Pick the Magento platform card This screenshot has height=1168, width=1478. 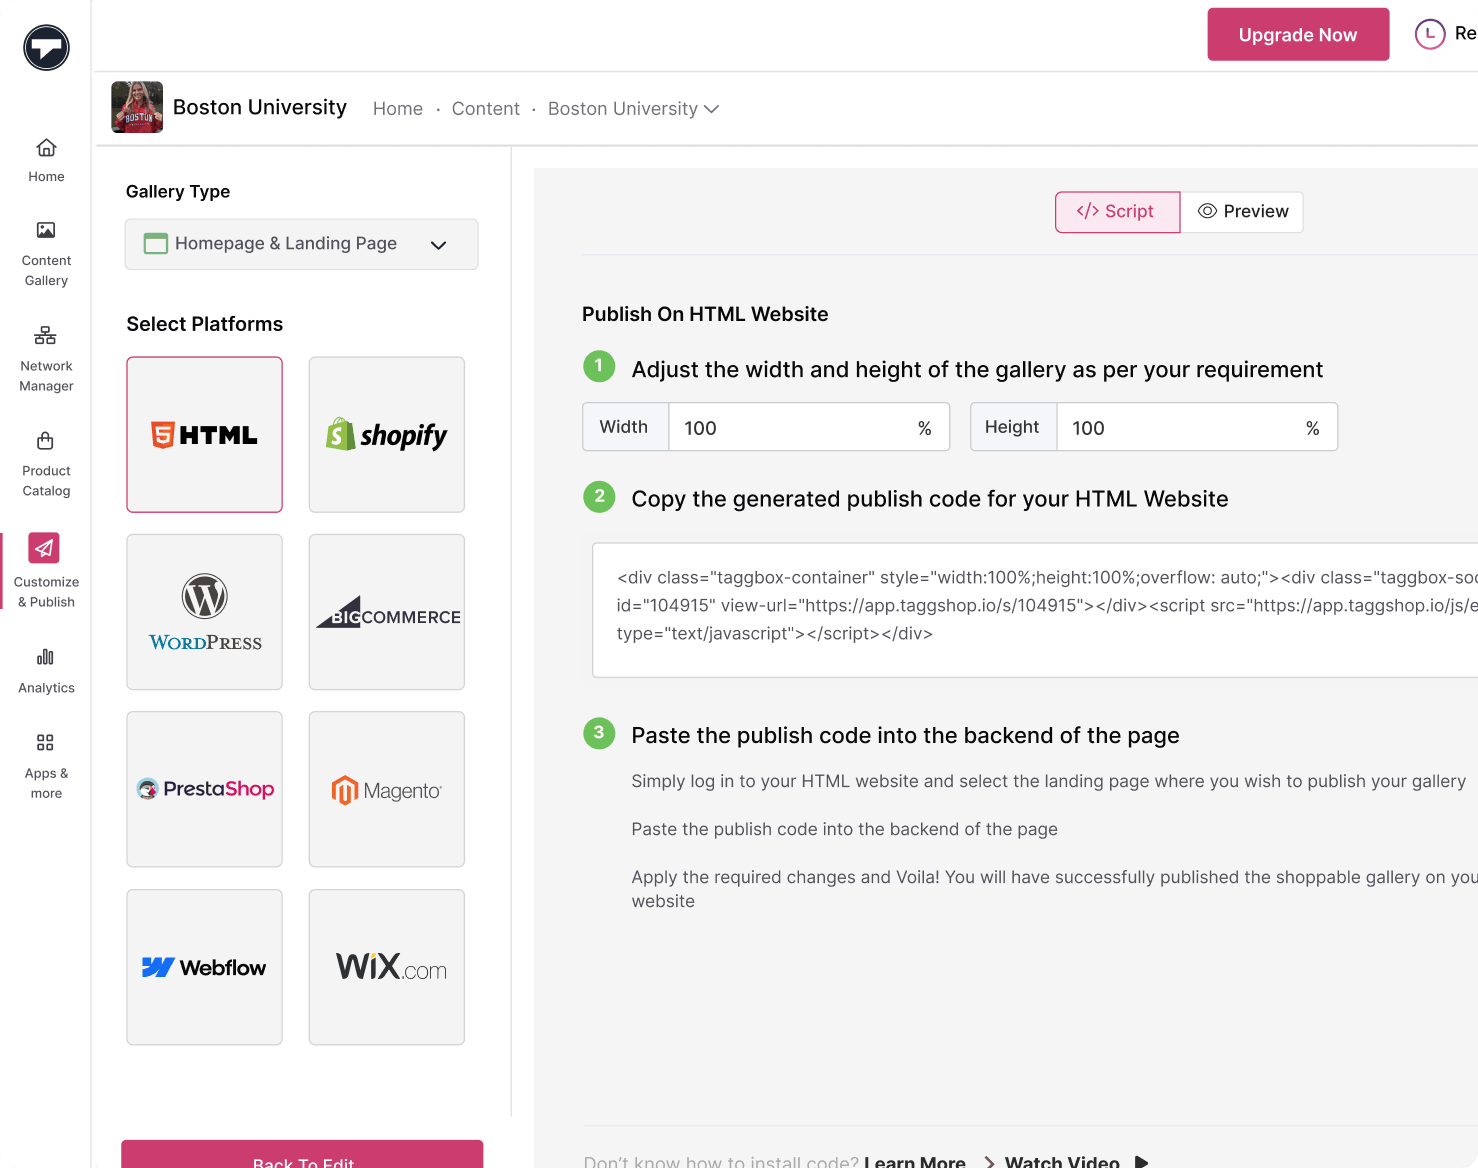(387, 789)
